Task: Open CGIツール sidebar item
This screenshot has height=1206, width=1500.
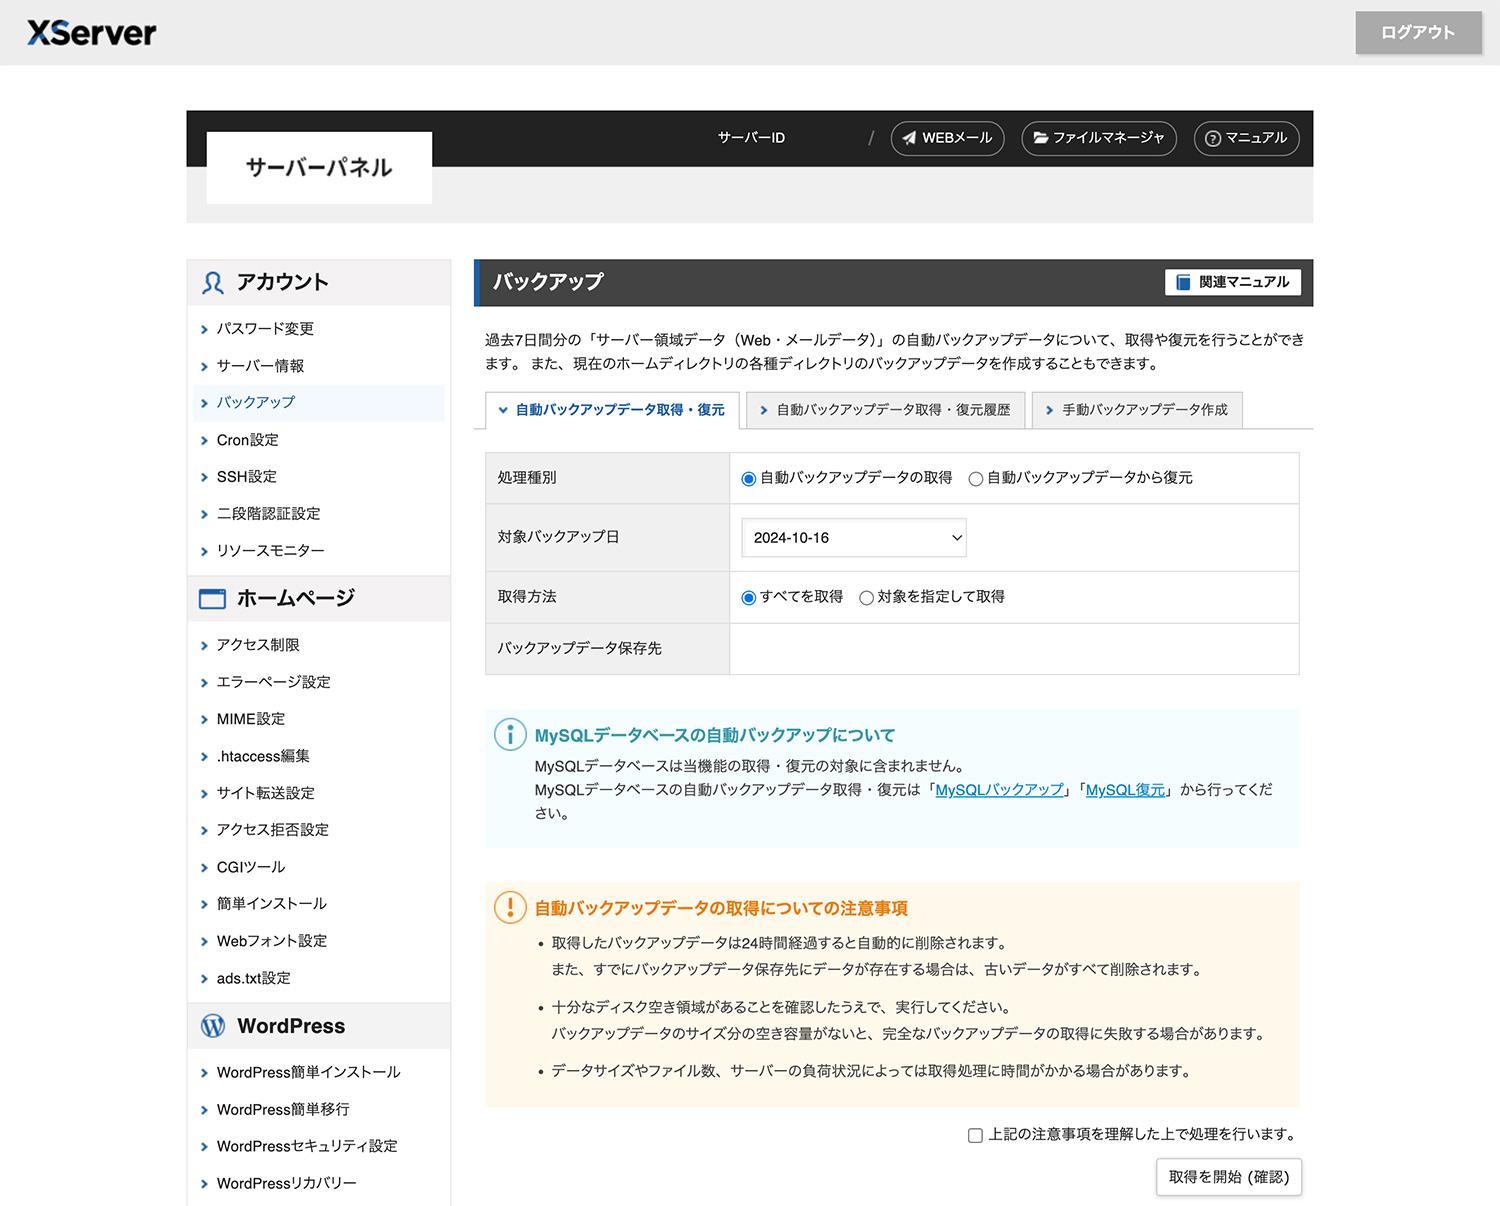Action: (x=251, y=867)
